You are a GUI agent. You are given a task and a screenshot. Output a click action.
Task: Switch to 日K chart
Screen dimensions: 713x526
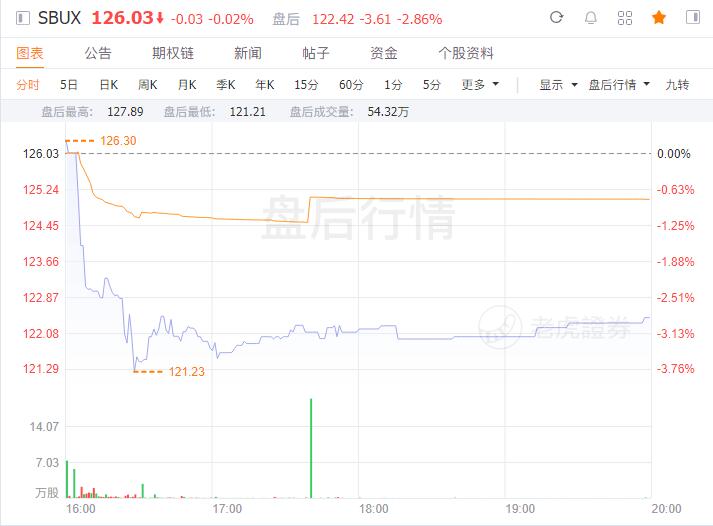(x=109, y=85)
